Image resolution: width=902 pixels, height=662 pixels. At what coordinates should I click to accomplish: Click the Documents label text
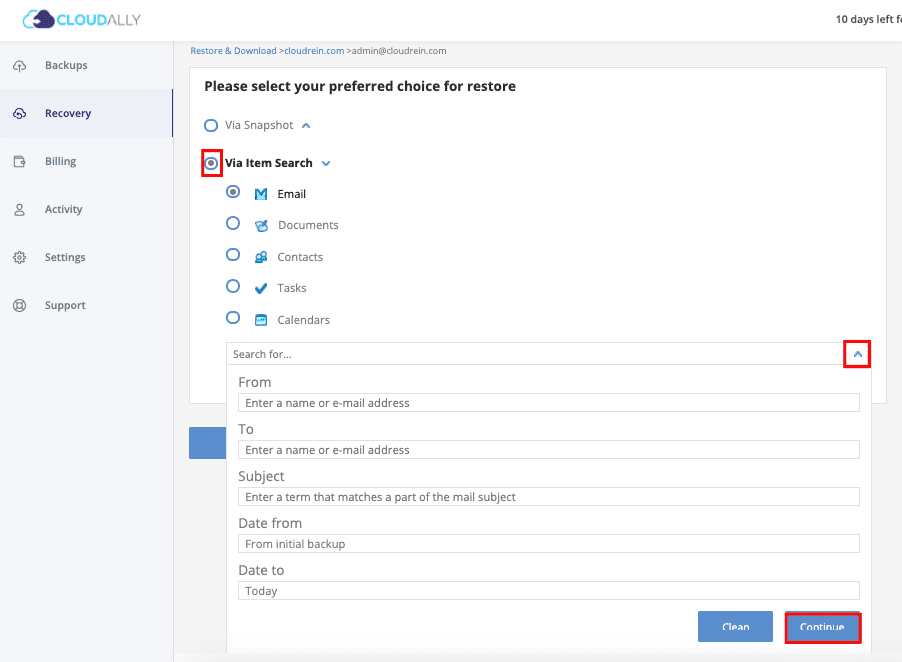coord(308,225)
